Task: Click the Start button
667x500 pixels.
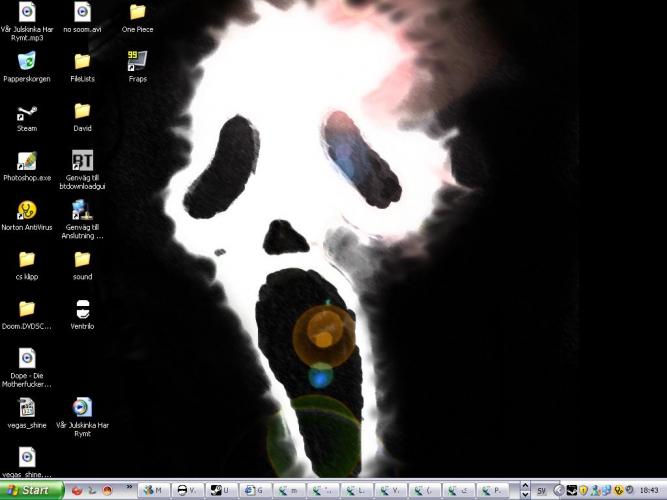Action: click(32, 490)
